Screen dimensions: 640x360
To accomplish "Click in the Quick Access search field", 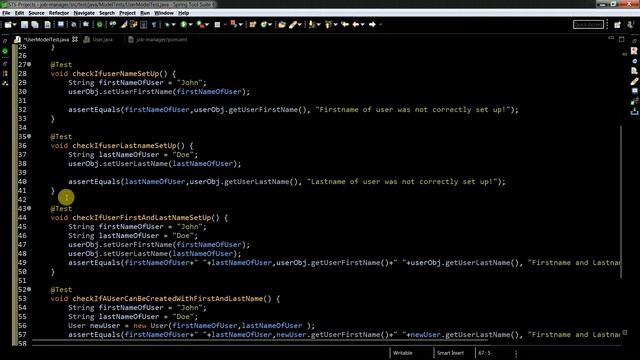I will (x=588, y=24).
